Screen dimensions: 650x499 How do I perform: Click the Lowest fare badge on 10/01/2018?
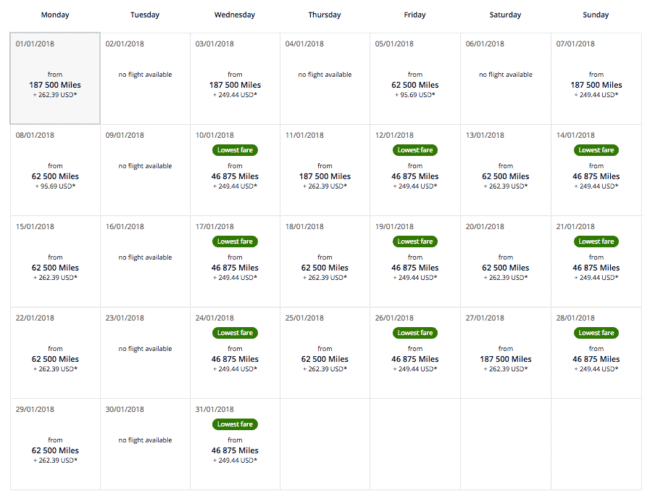[235, 150]
